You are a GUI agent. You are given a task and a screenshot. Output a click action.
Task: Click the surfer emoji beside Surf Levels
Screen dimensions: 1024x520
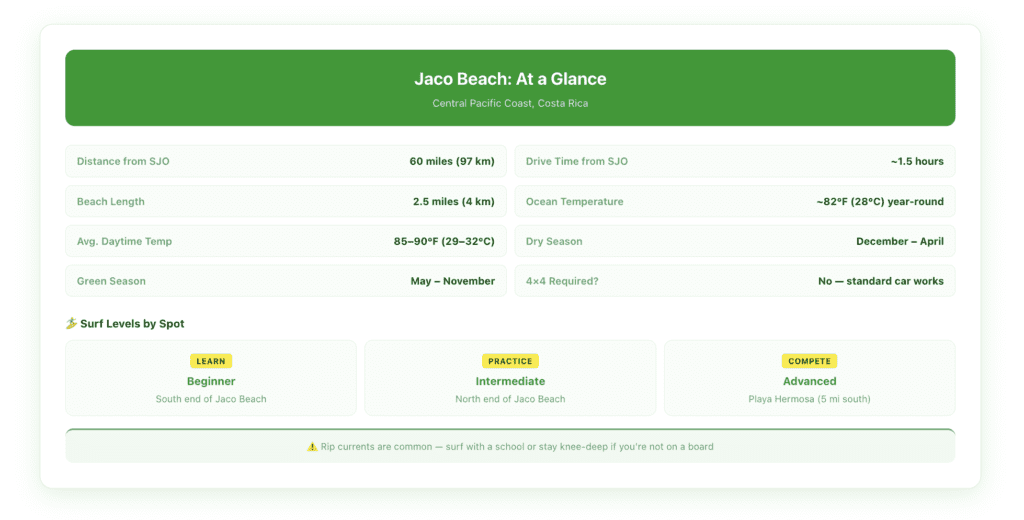[71, 323]
